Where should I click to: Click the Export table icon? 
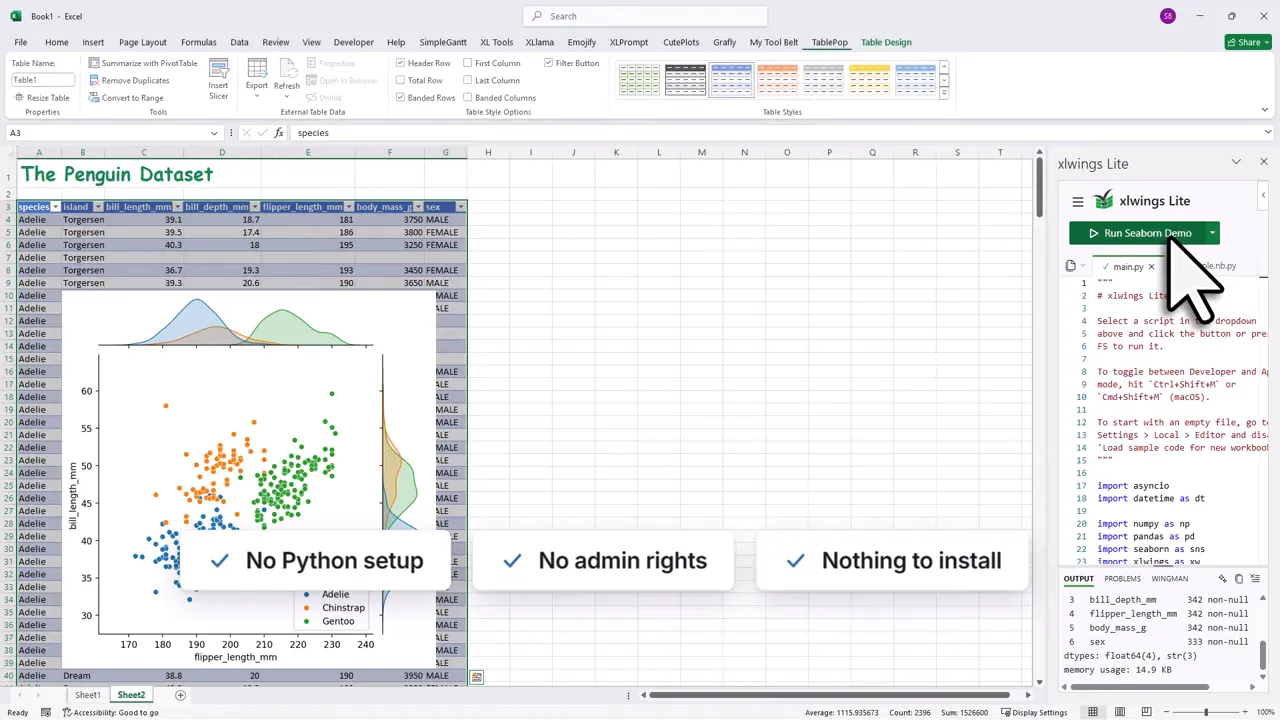tap(257, 68)
